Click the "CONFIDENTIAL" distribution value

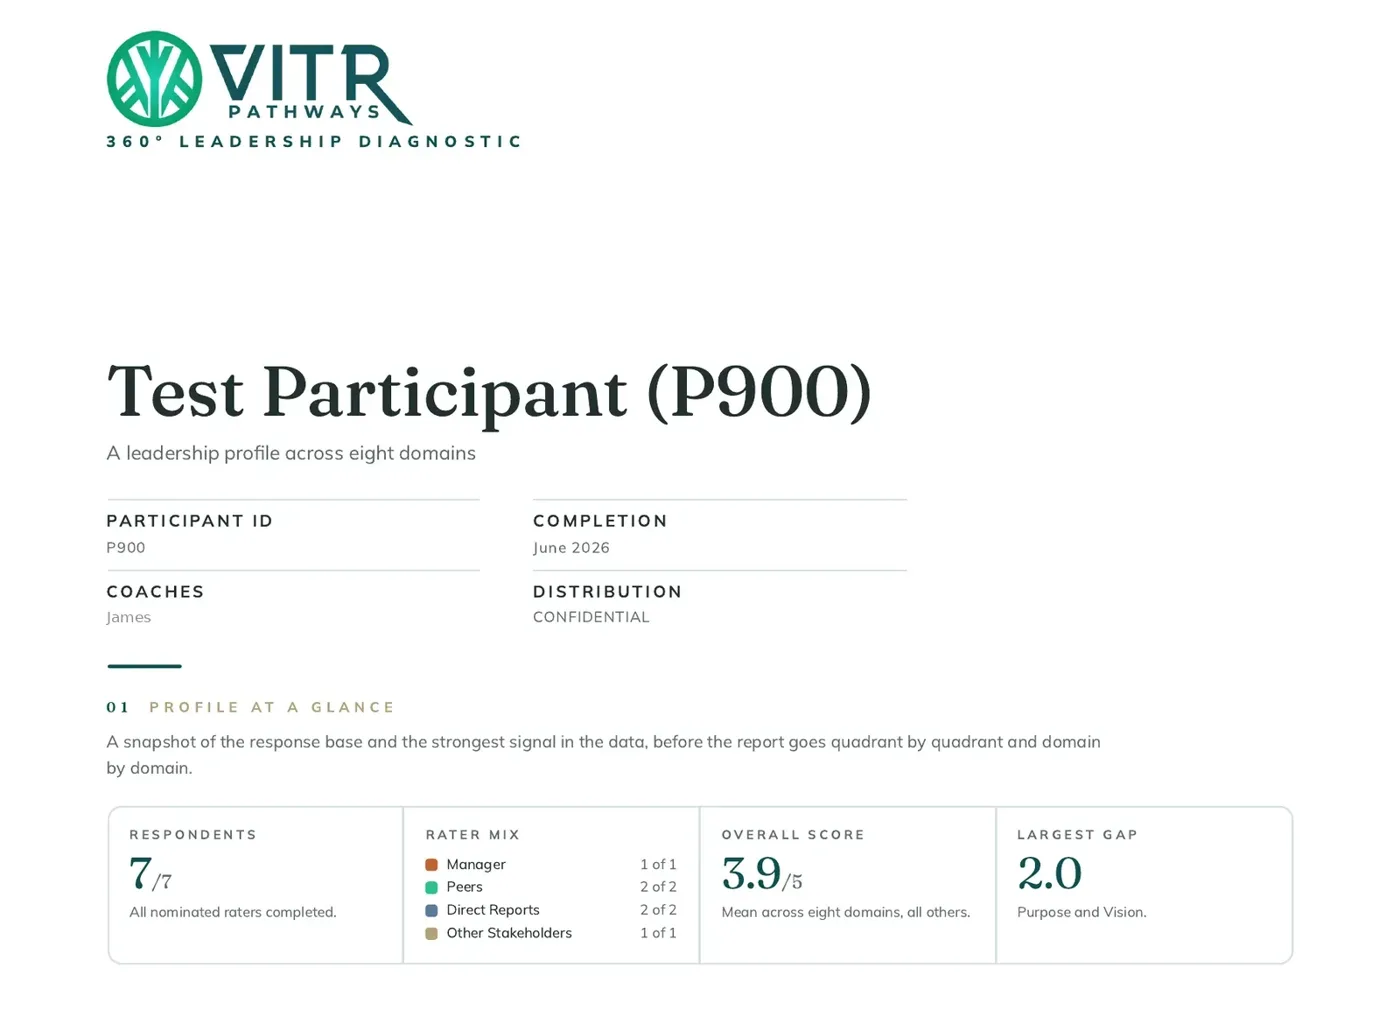pos(591,618)
